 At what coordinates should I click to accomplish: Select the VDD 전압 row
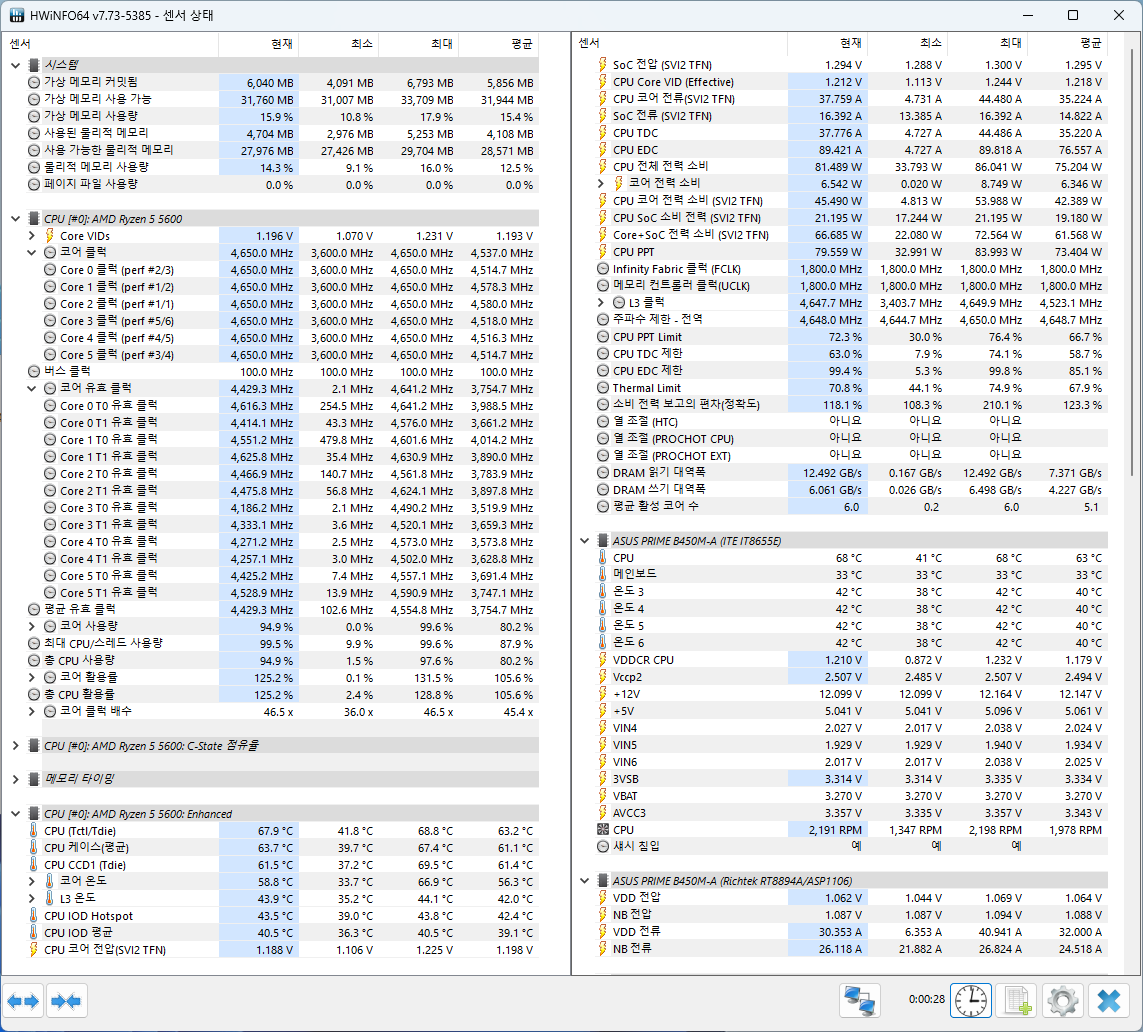pos(851,898)
